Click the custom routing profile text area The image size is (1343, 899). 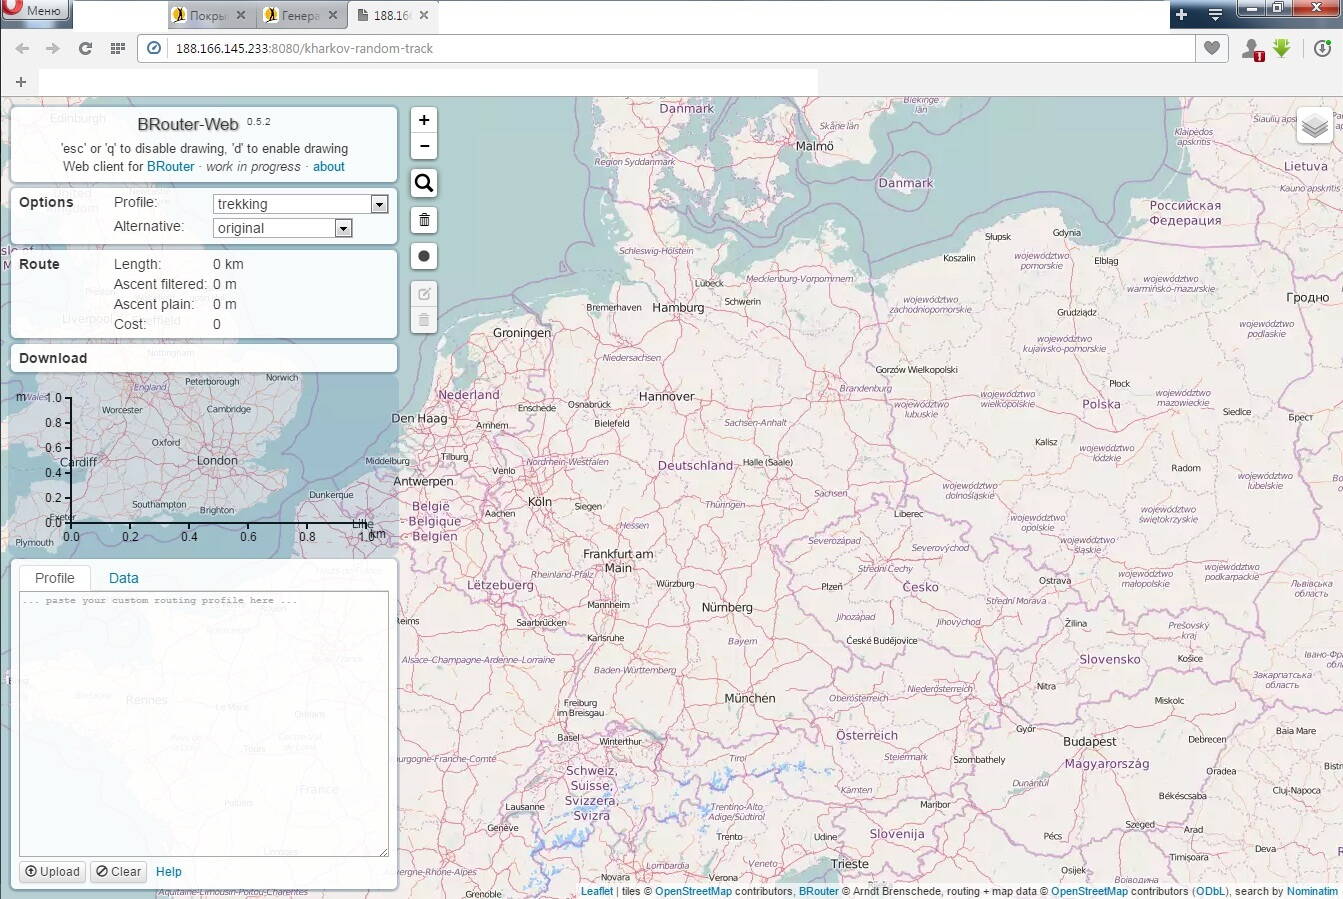(x=204, y=722)
